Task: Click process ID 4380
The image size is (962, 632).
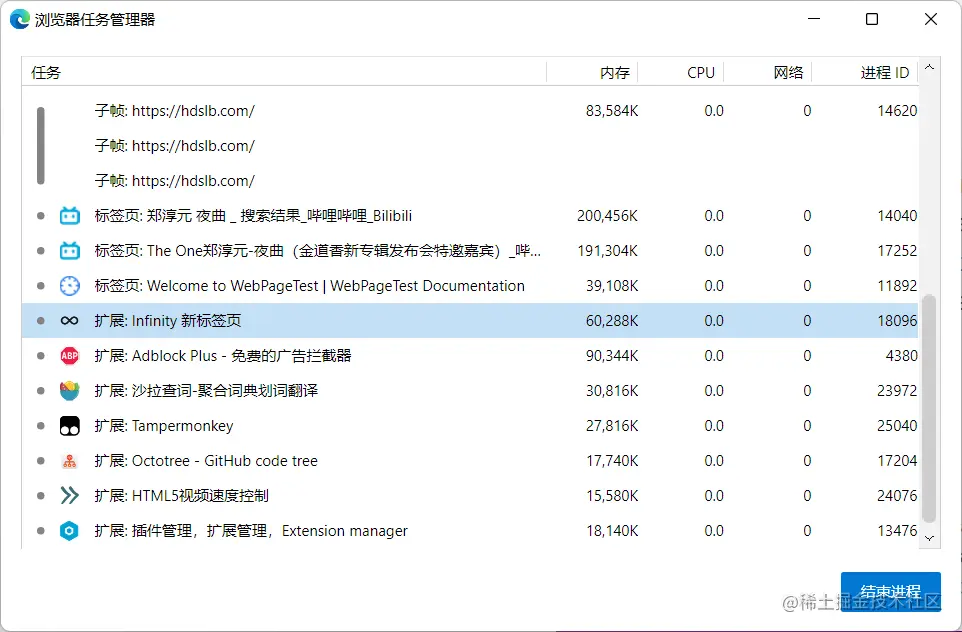Action: [901, 356]
